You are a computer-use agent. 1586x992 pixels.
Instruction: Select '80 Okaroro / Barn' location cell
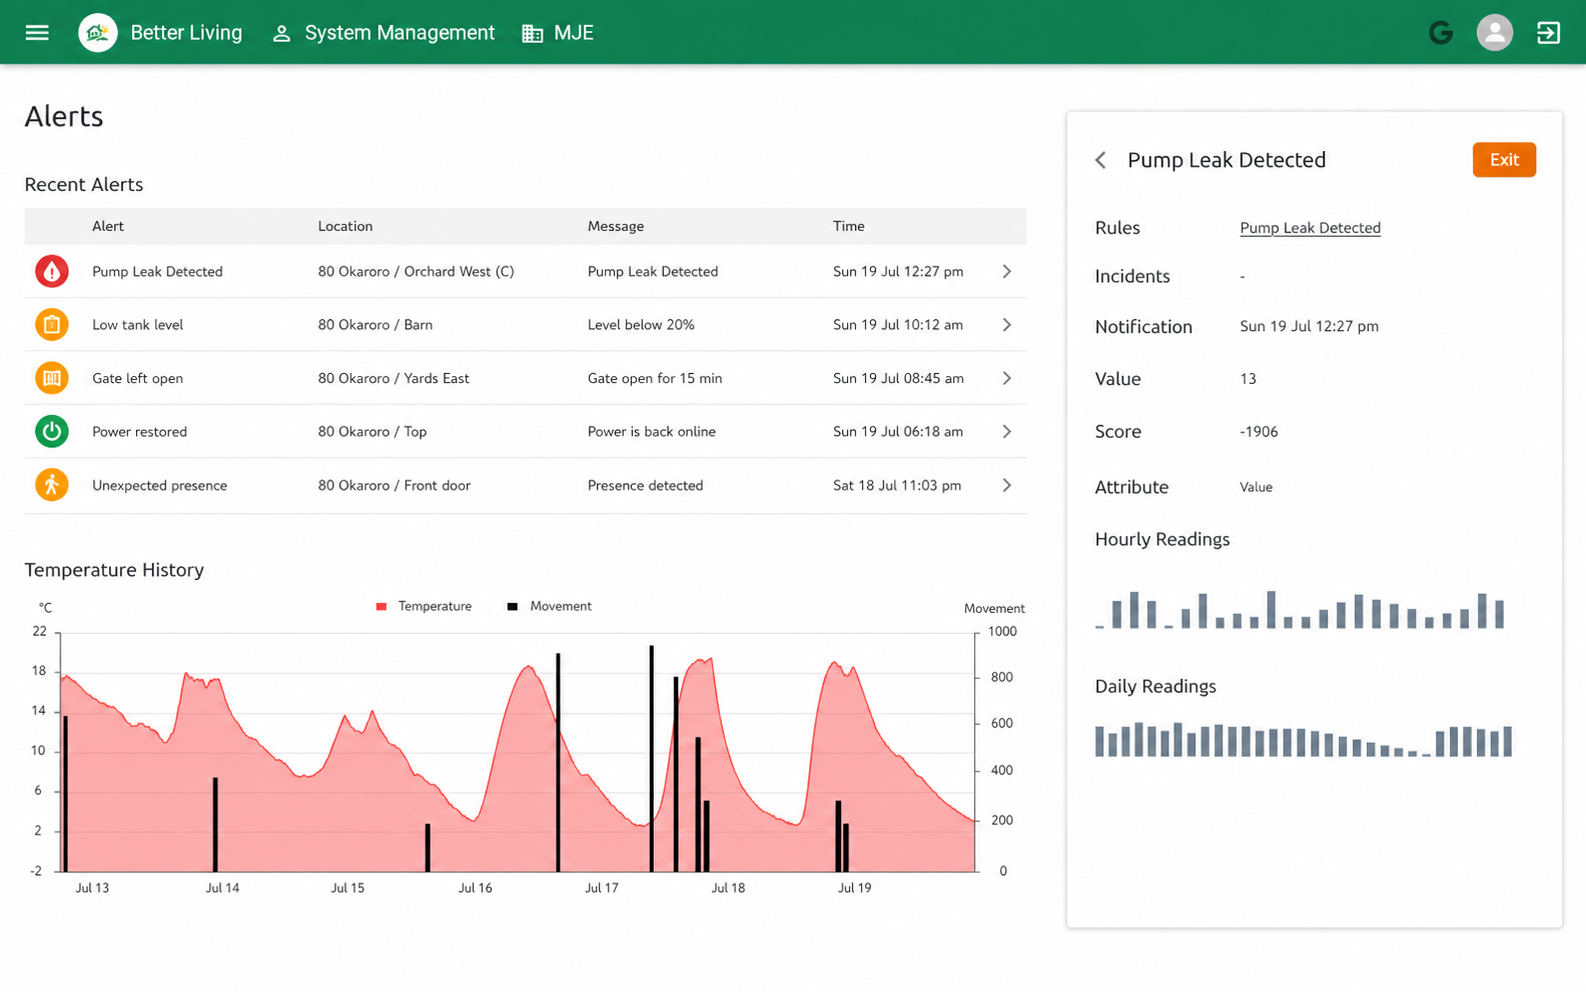375,325
